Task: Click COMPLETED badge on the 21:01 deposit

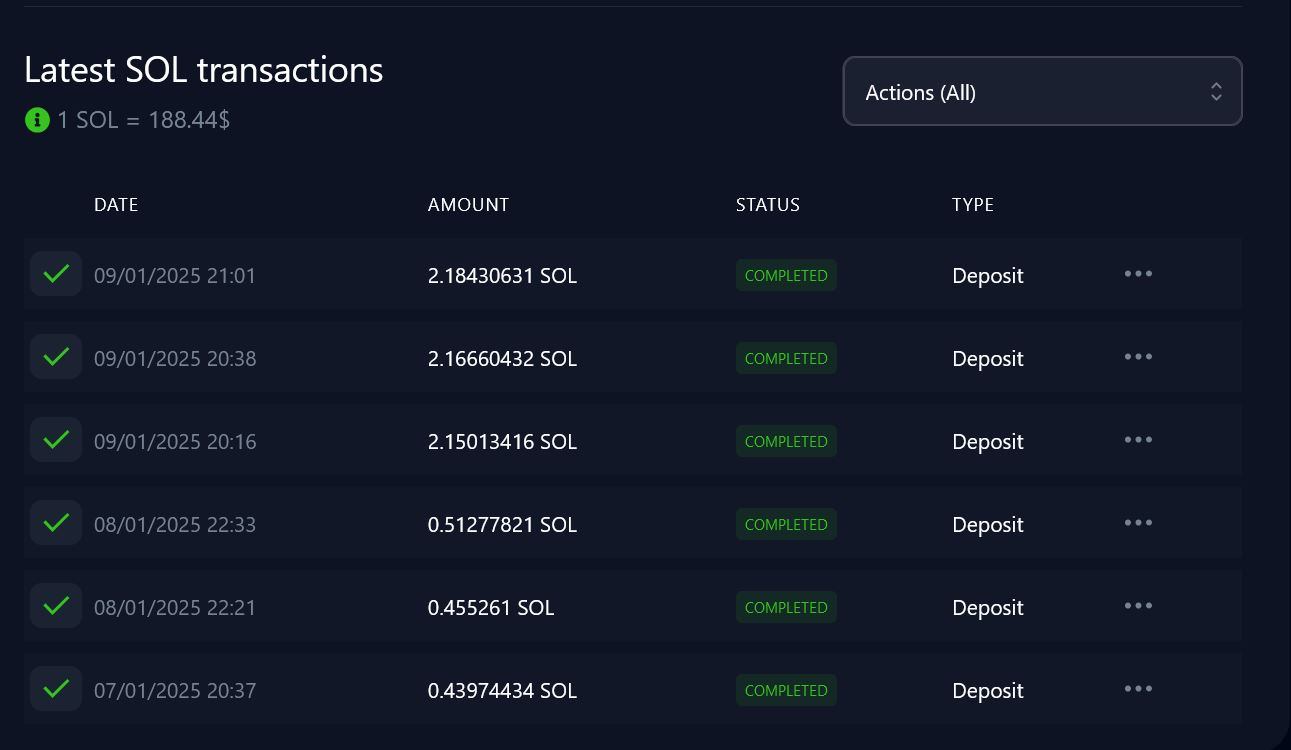Action: (x=786, y=276)
